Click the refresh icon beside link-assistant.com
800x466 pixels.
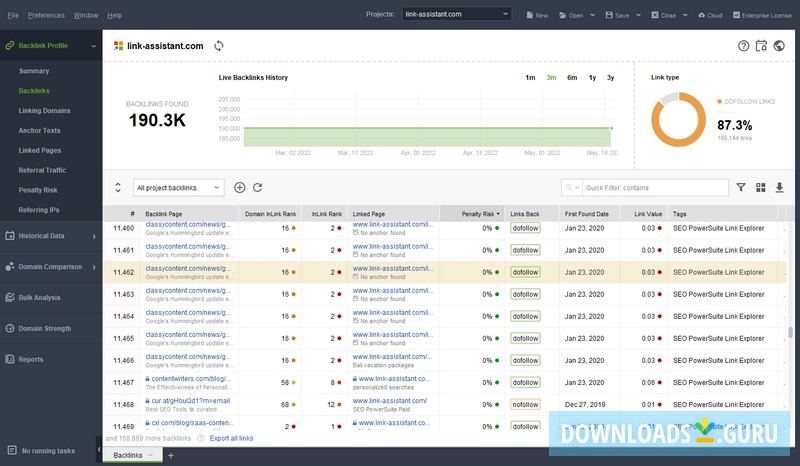tap(219, 46)
